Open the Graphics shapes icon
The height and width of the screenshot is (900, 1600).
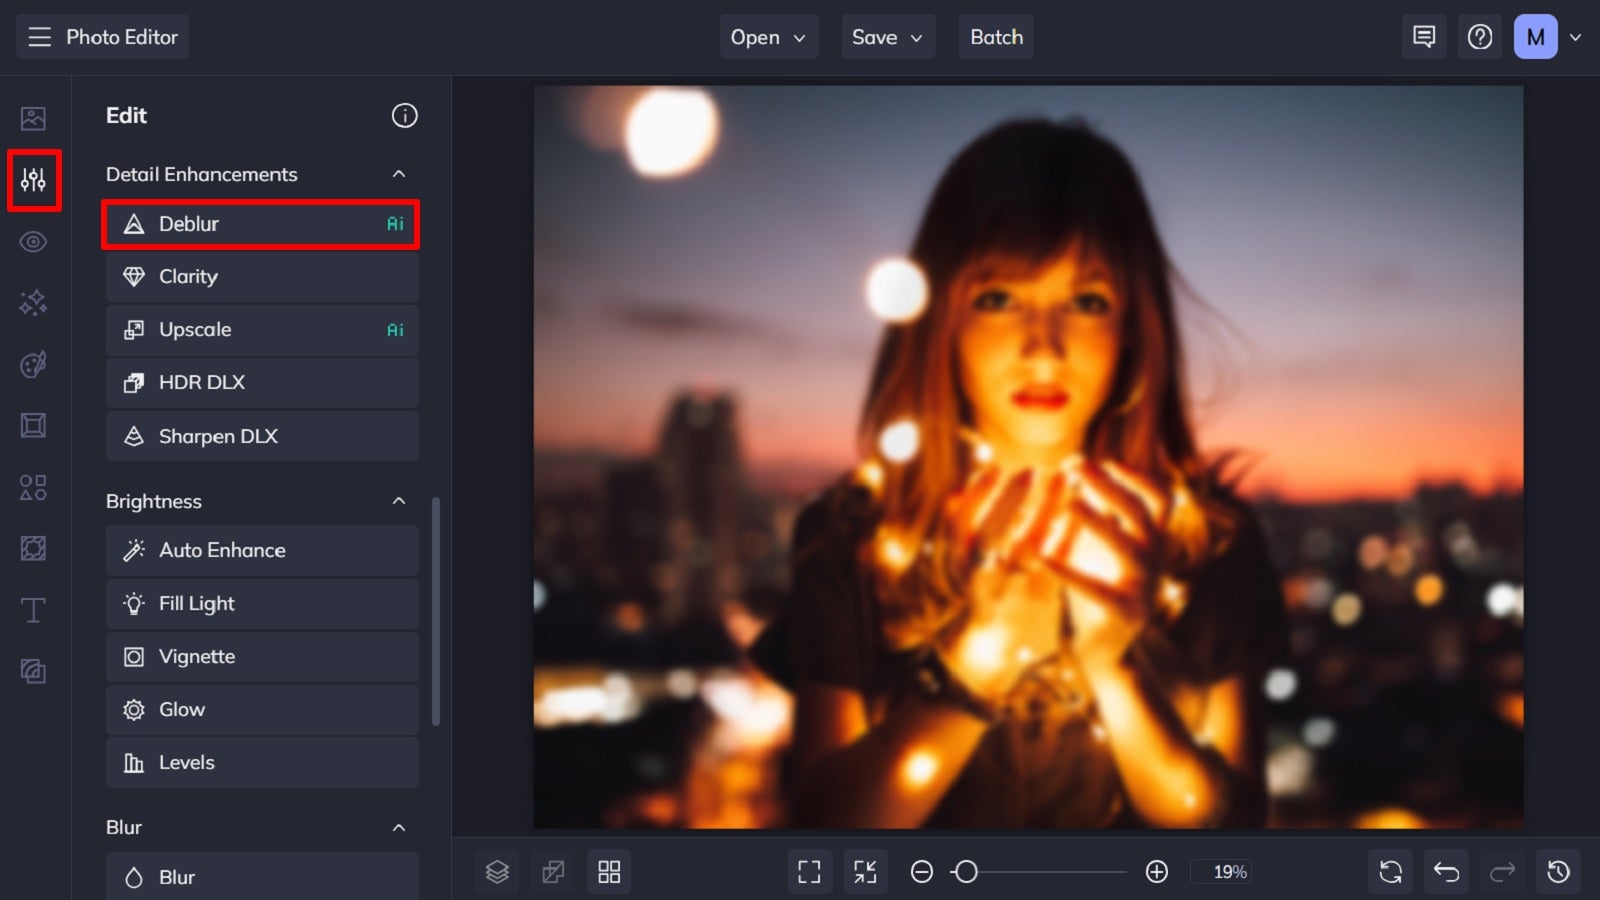(x=33, y=487)
